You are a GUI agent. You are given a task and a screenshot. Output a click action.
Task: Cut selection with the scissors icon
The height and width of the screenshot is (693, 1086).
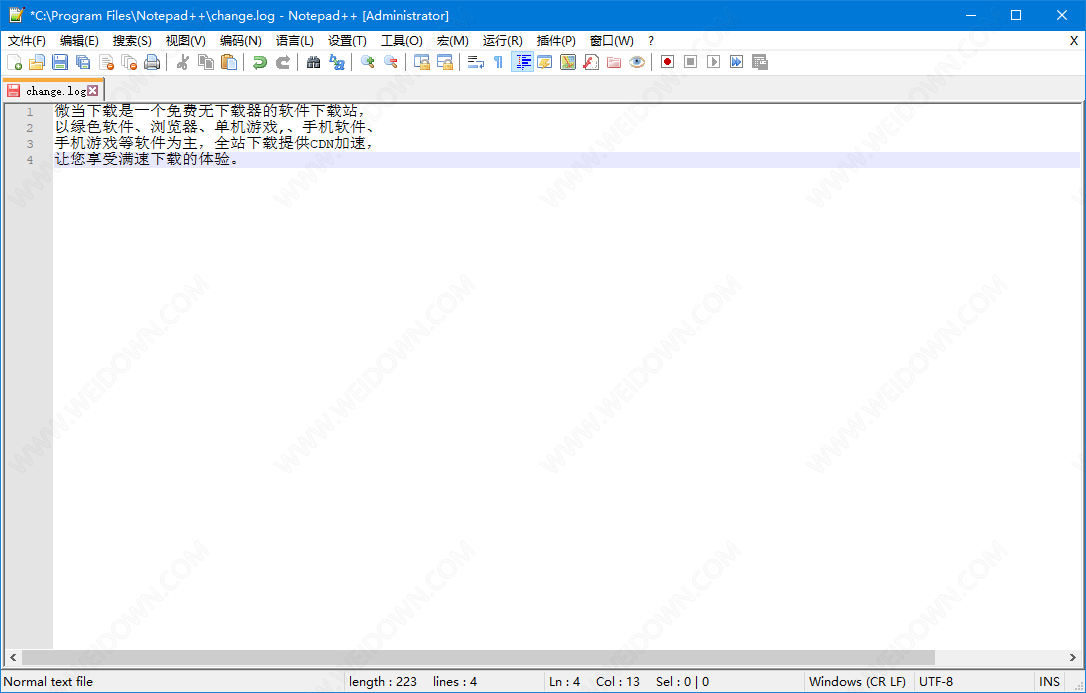[x=183, y=62]
